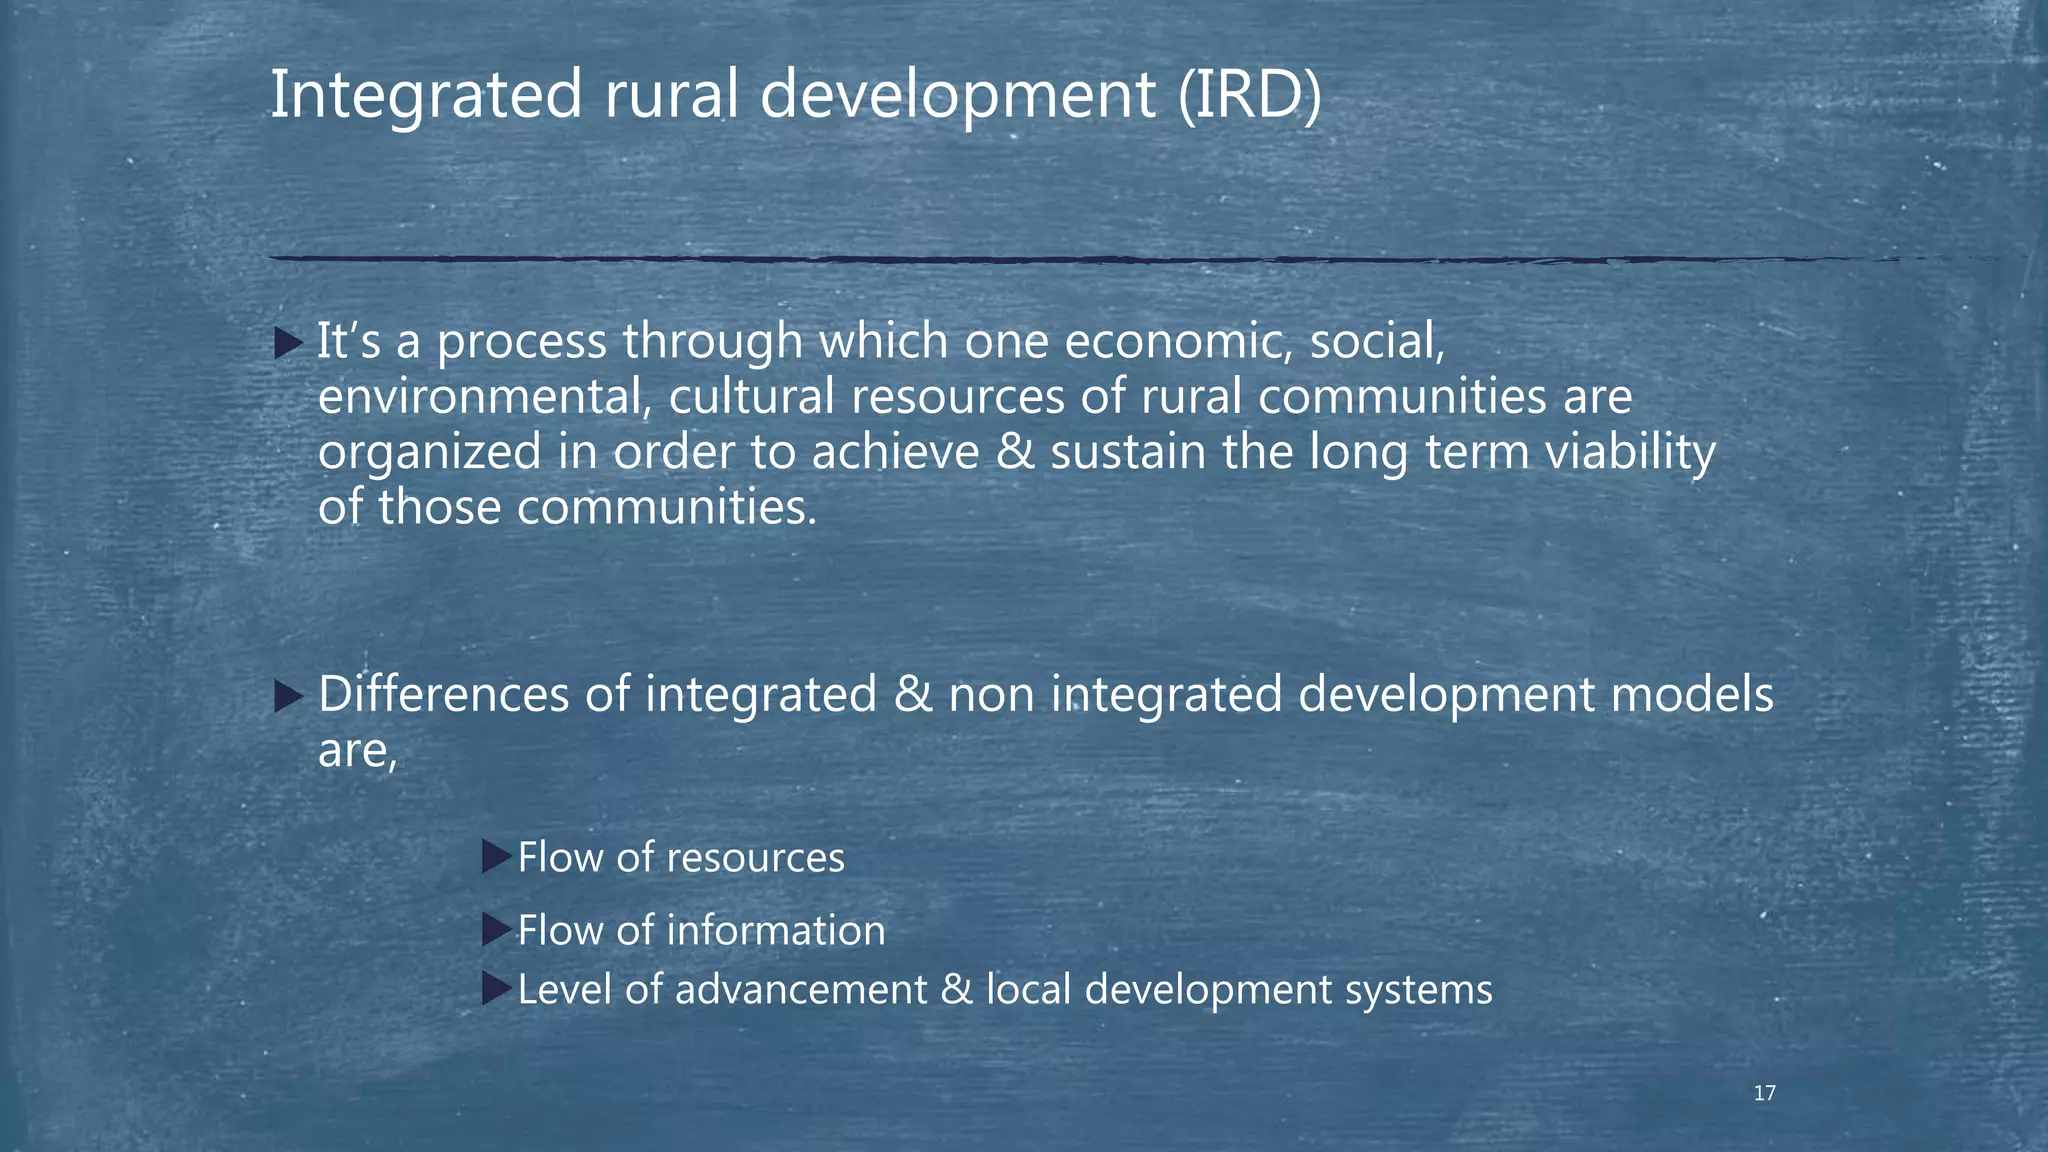The width and height of the screenshot is (2048, 1152).
Task: Click the 'Flow of resources' bullet text
Action: tap(681, 858)
